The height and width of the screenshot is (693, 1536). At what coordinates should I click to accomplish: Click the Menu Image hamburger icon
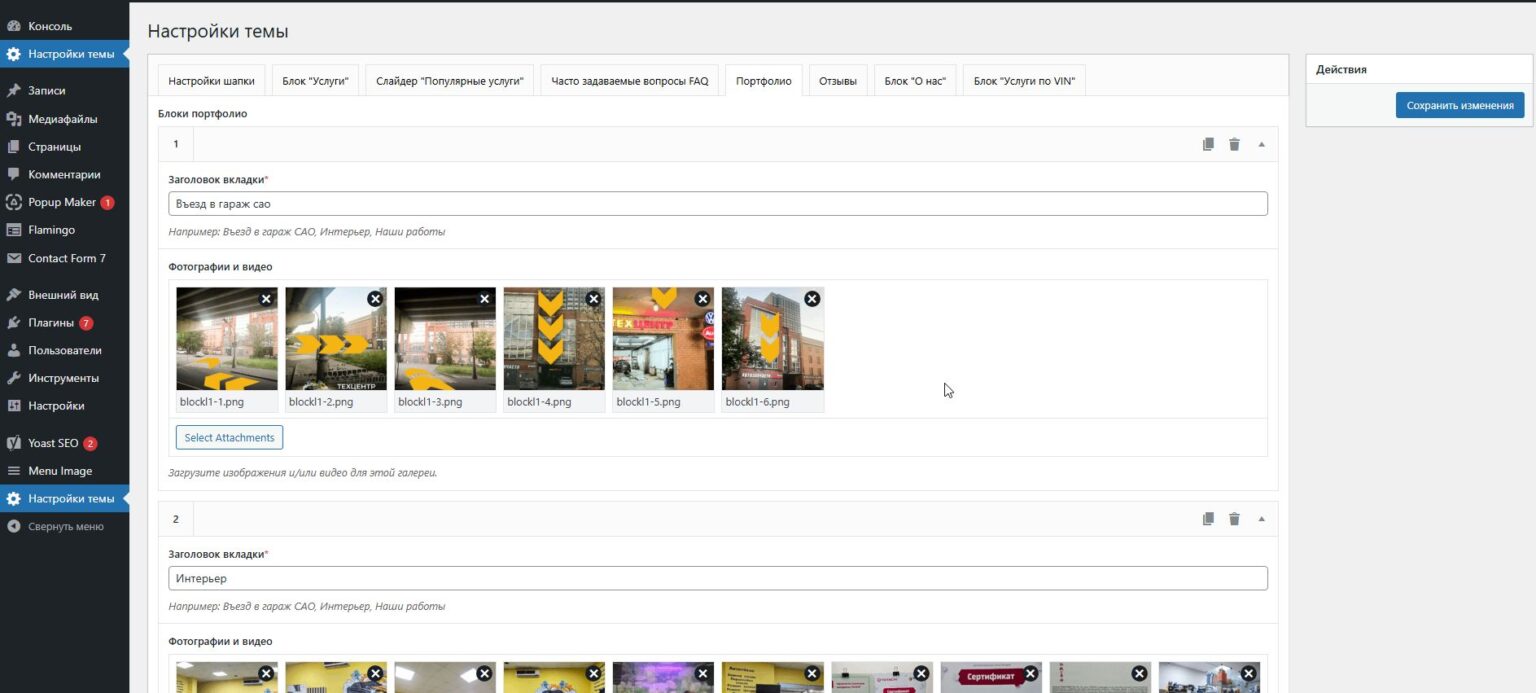[x=14, y=471]
